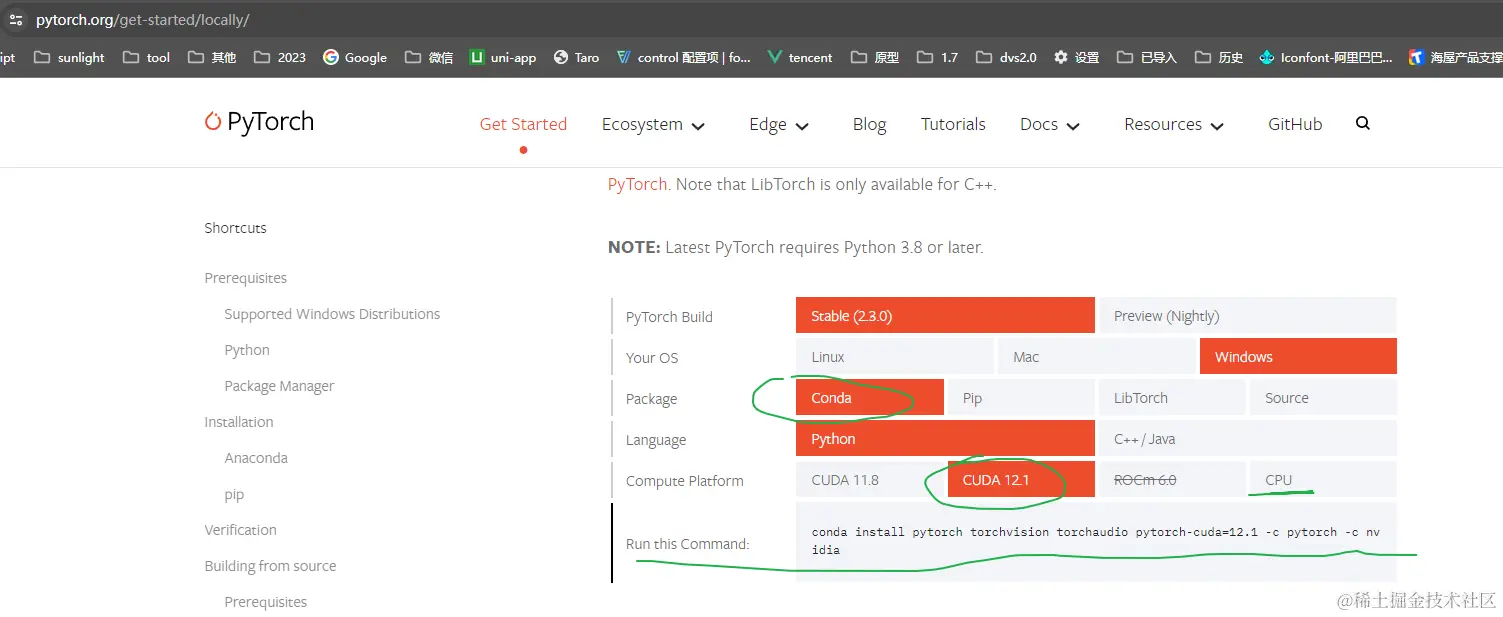Open the 1.7 bookmark folder
The height and width of the screenshot is (617, 1503).
point(937,57)
